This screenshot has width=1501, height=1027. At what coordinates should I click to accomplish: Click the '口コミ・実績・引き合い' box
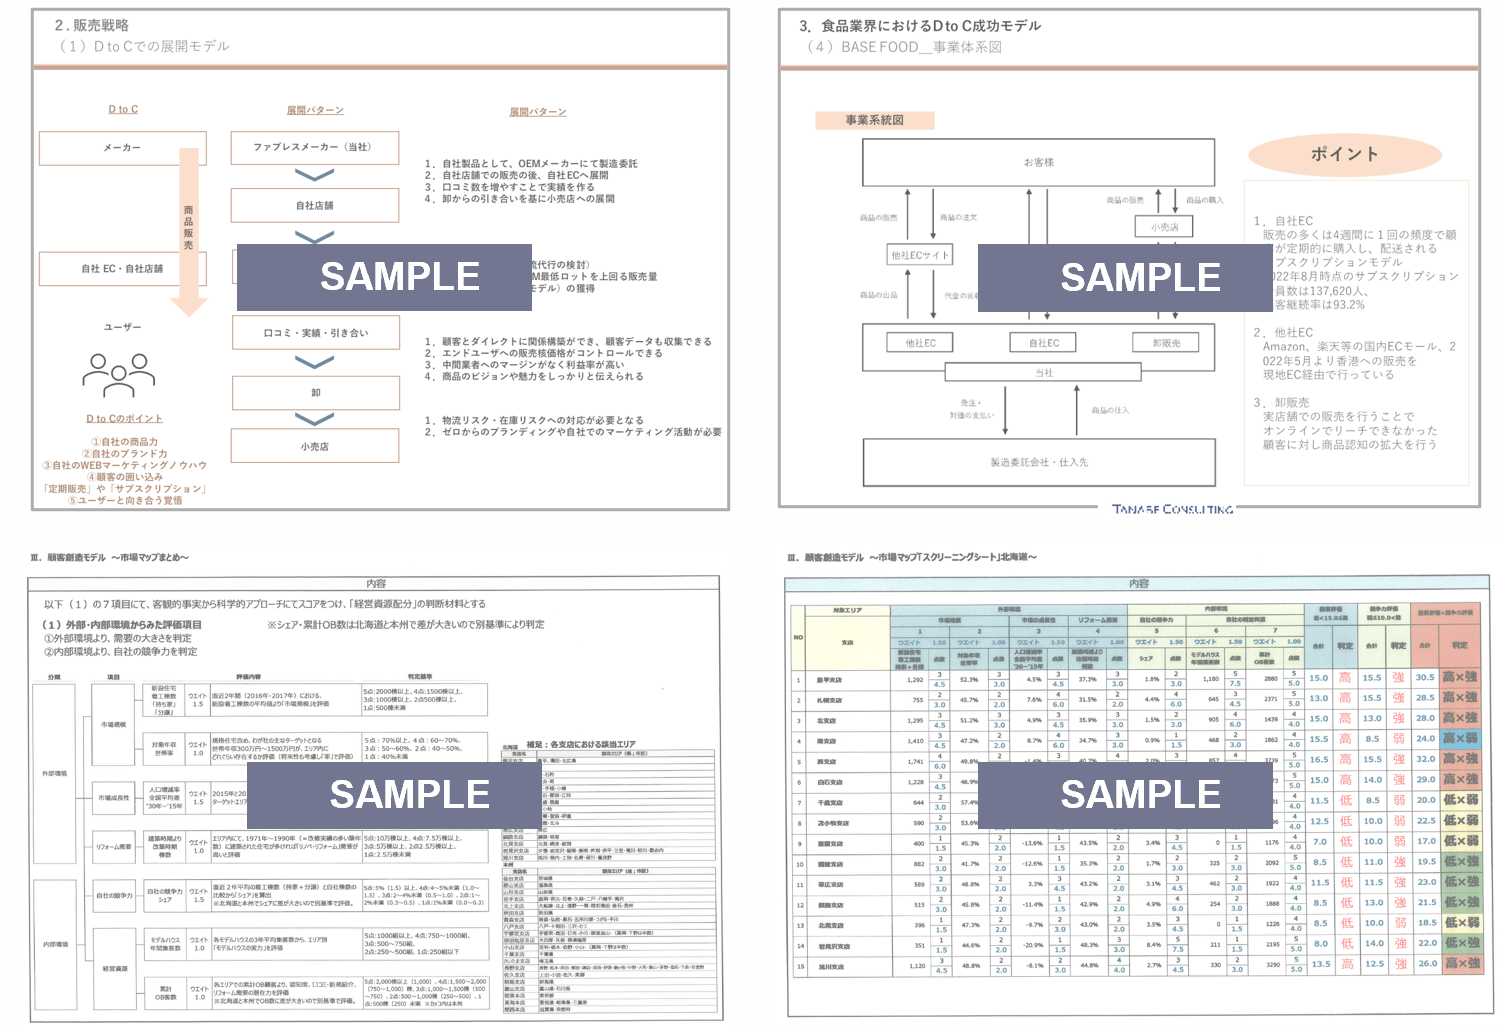(x=315, y=333)
